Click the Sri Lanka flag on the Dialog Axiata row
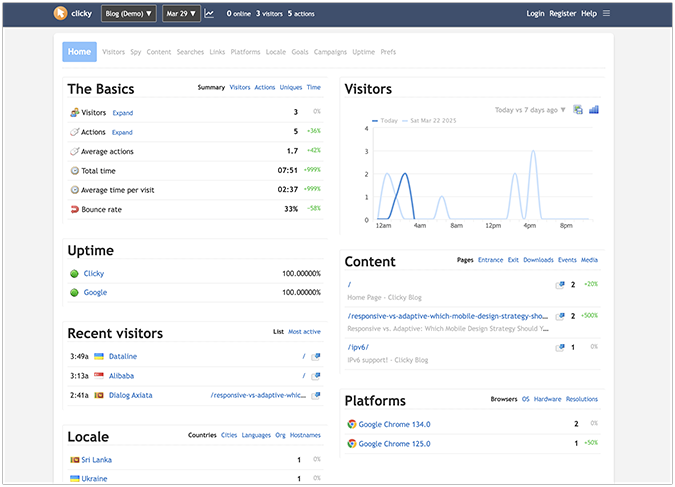Screen dimensions: 675x487 [99, 395]
